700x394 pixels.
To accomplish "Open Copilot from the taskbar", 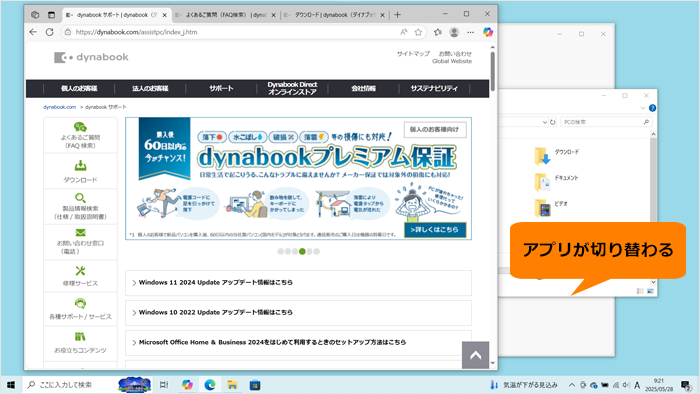I will (187, 385).
